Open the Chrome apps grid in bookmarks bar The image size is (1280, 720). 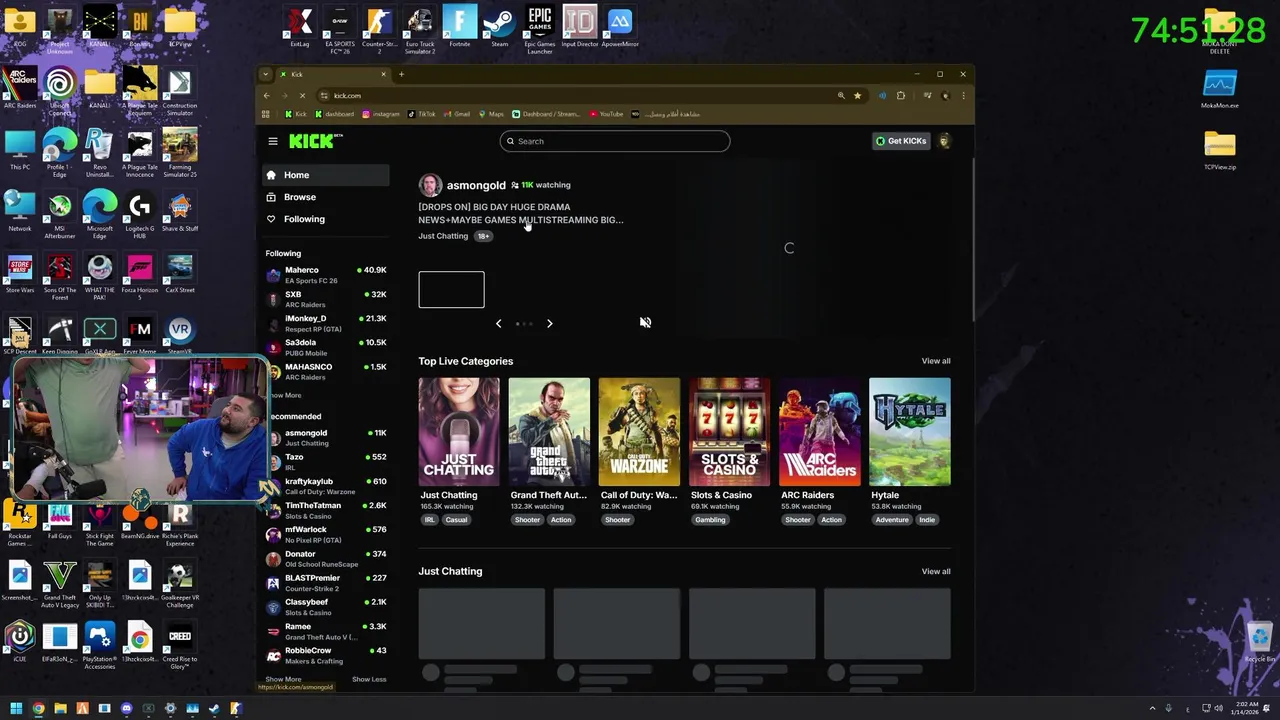[267, 114]
